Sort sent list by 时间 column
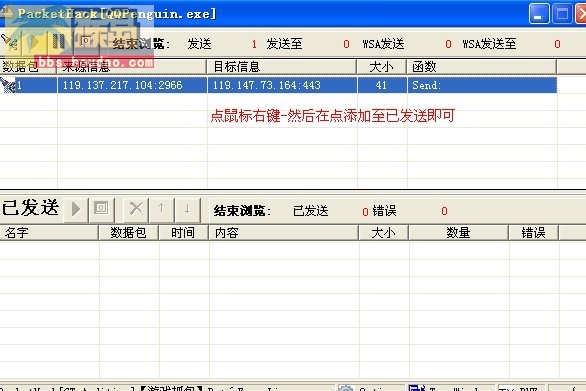 point(183,233)
